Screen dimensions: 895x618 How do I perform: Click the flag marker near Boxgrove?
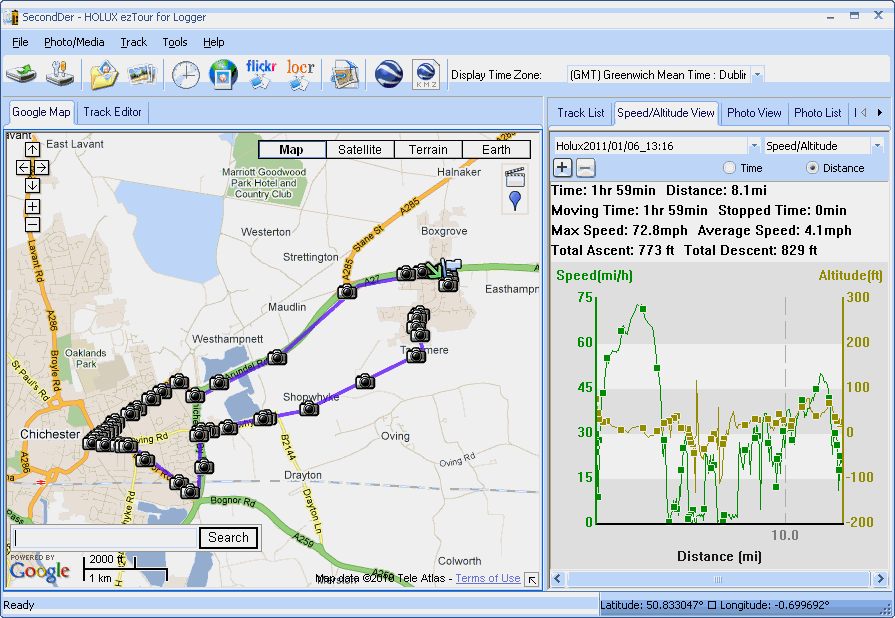[x=452, y=266]
